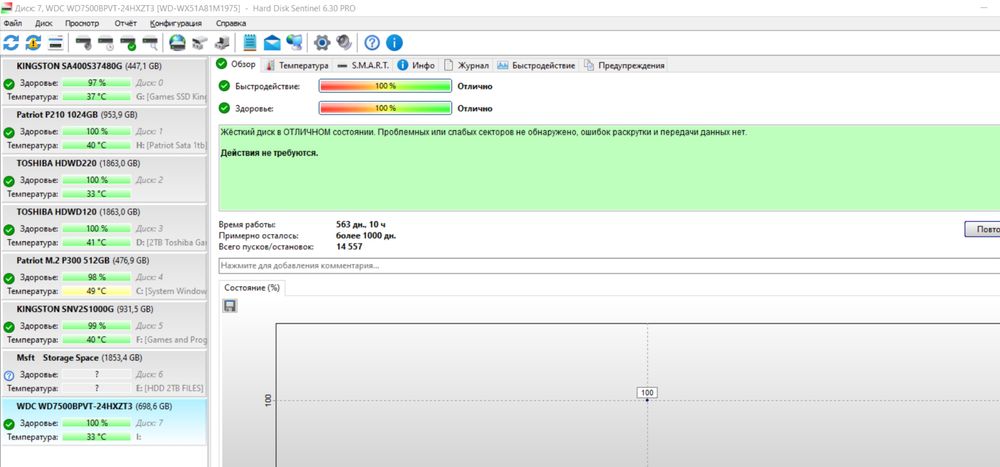Select the KINGSTON SA400S37480G disk
This screenshot has height=467, width=1000.
(x=105, y=81)
